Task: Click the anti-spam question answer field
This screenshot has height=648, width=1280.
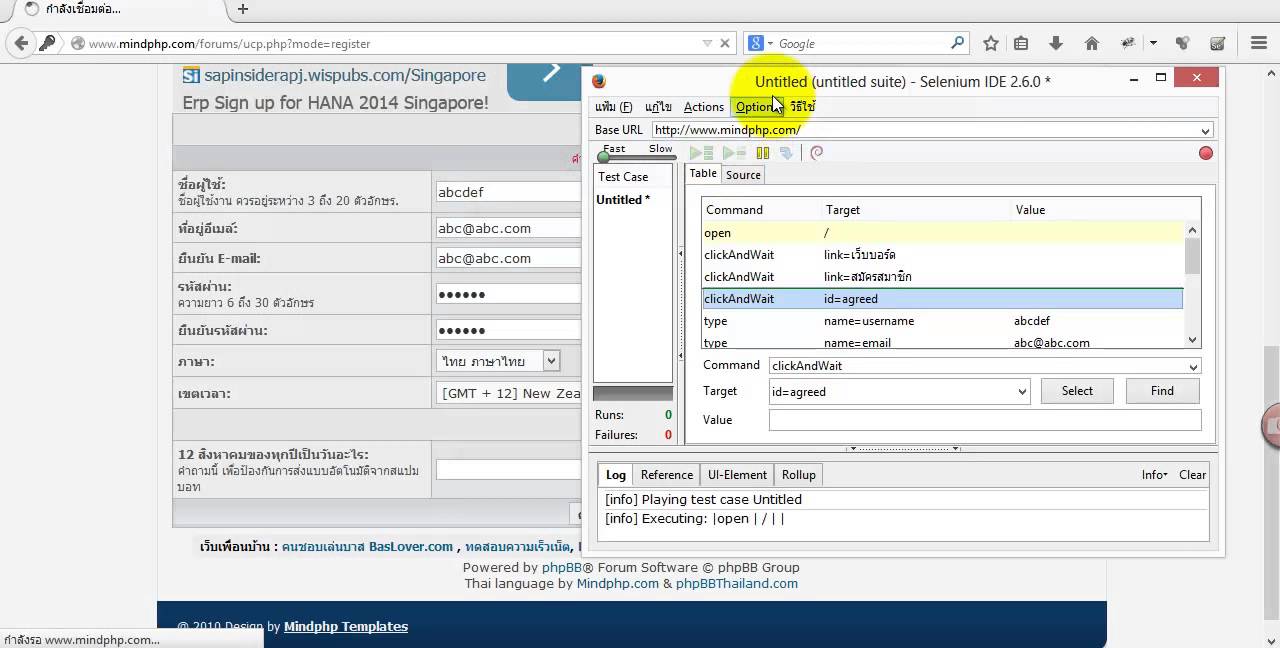Action: (508, 469)
